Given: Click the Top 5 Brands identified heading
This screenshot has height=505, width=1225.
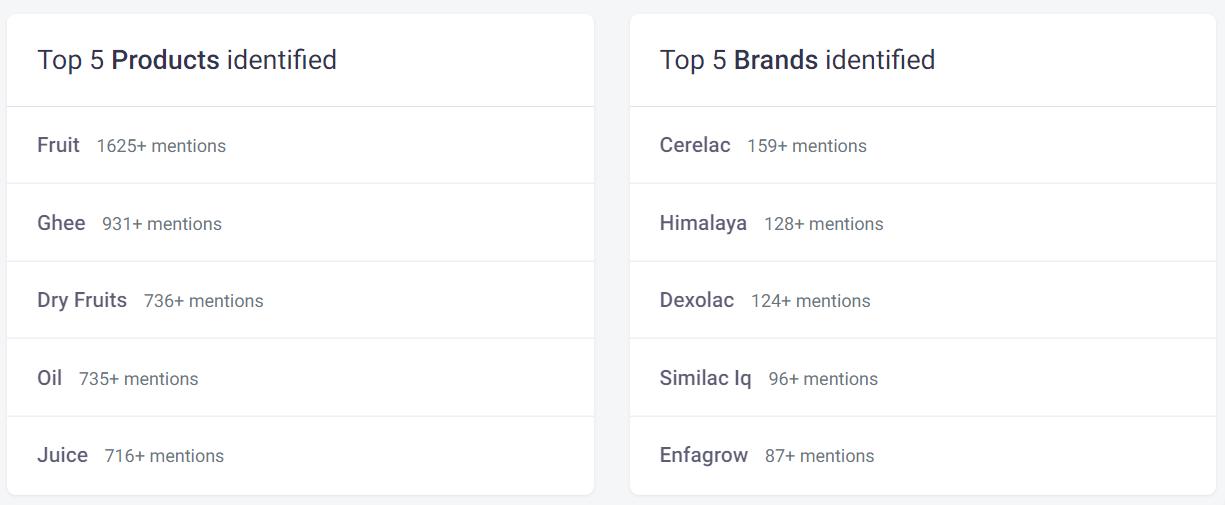Looking at the screenshot, I should point(797,60).
